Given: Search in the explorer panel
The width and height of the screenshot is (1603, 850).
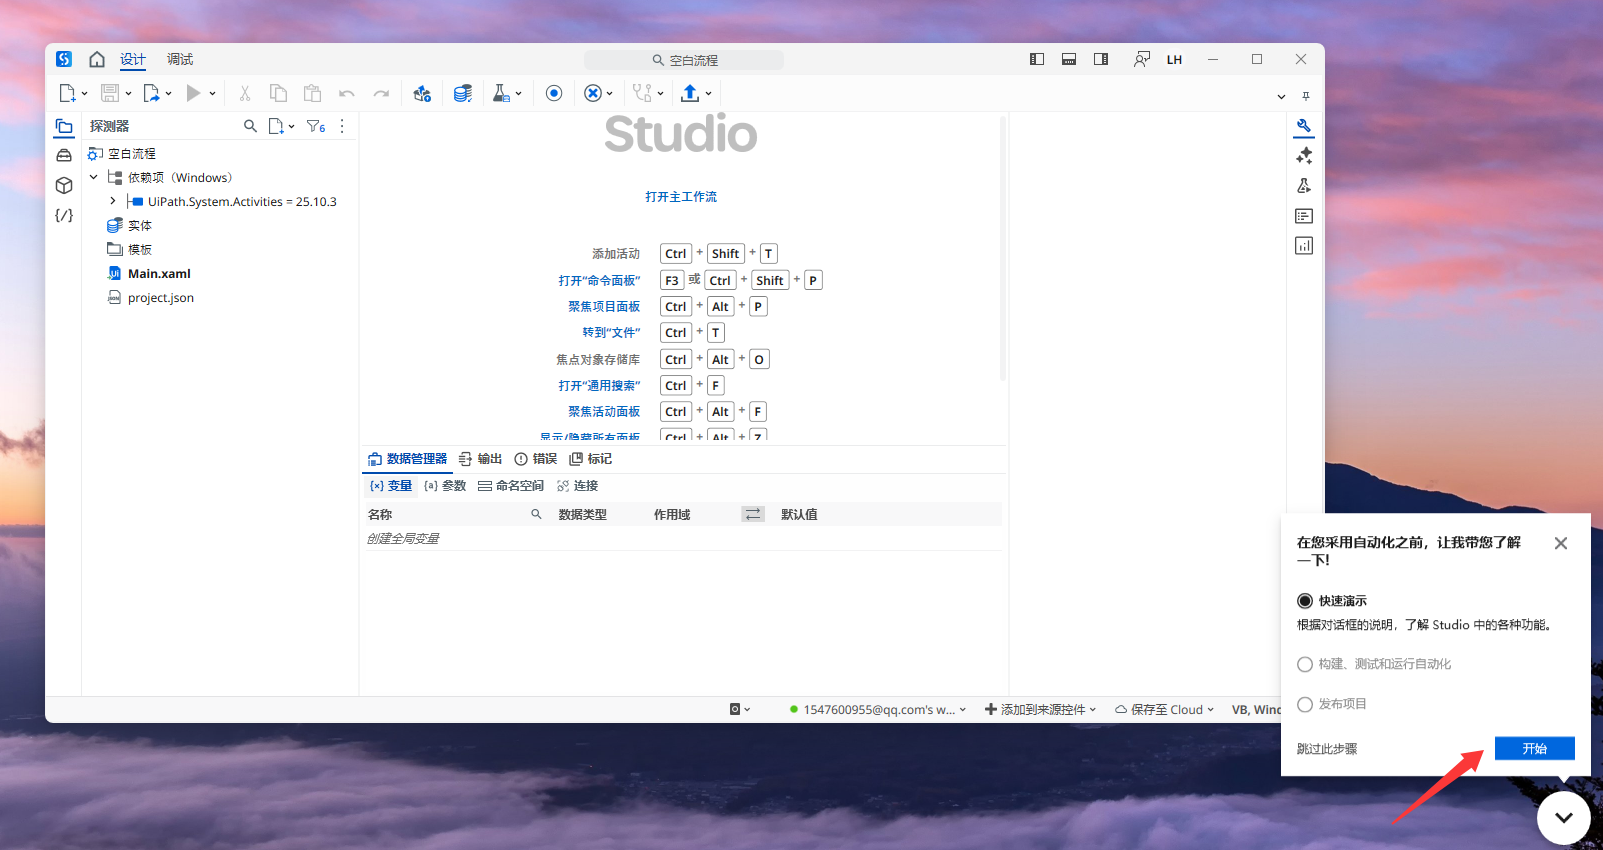Looking at the screenshot, I should coord(250,126).
